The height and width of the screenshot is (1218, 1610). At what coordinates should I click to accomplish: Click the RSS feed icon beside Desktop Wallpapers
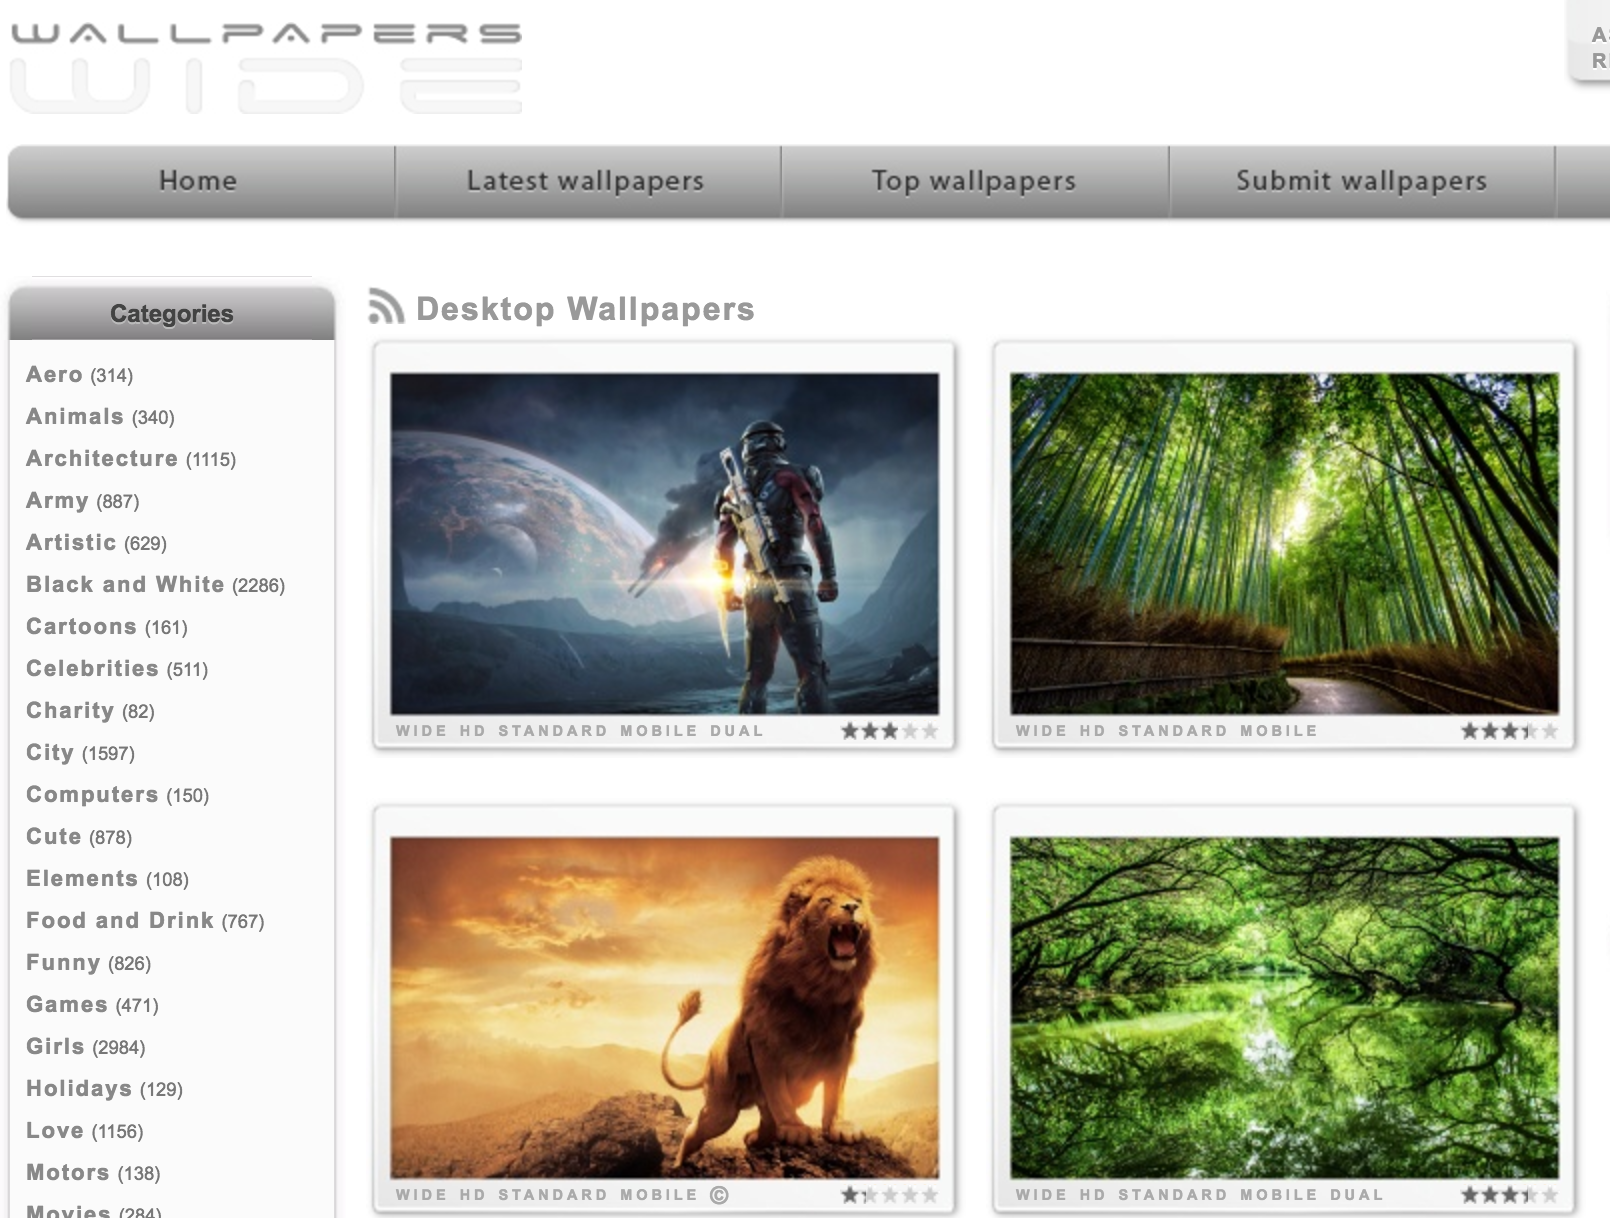coord(385,307)
